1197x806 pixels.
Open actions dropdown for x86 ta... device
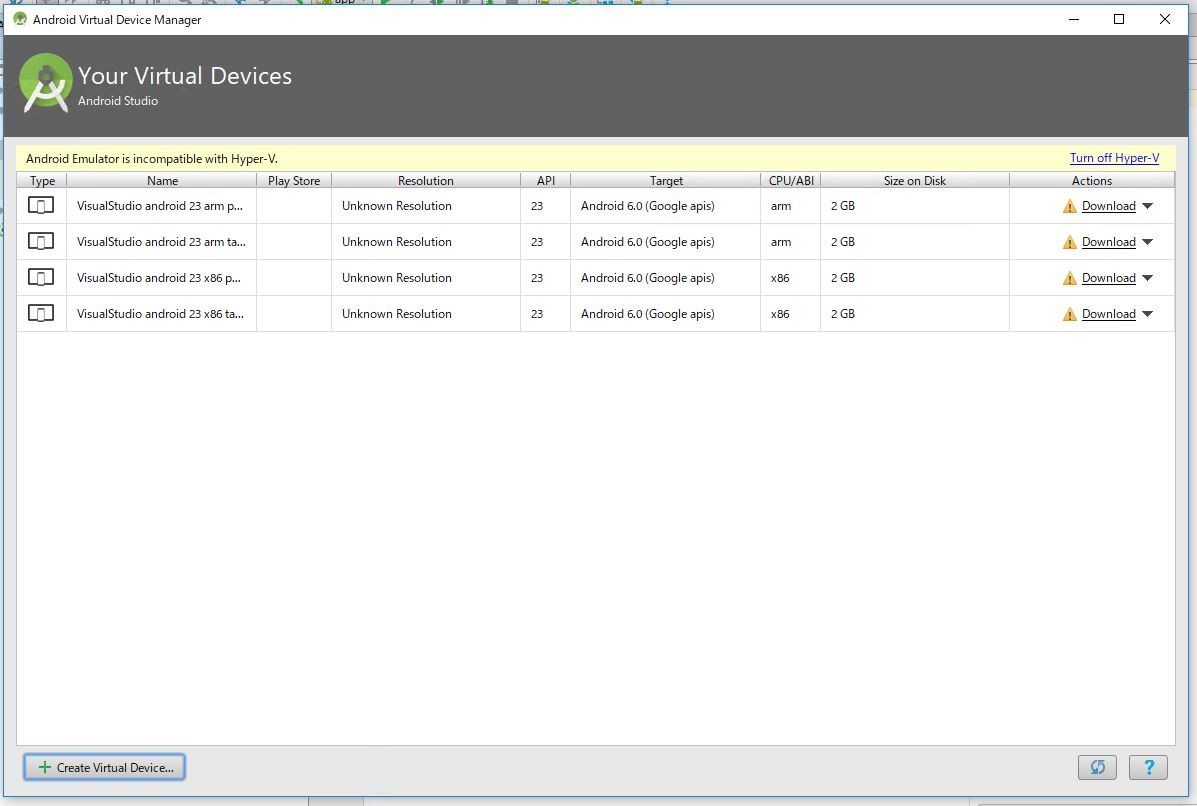point(1147,314)
